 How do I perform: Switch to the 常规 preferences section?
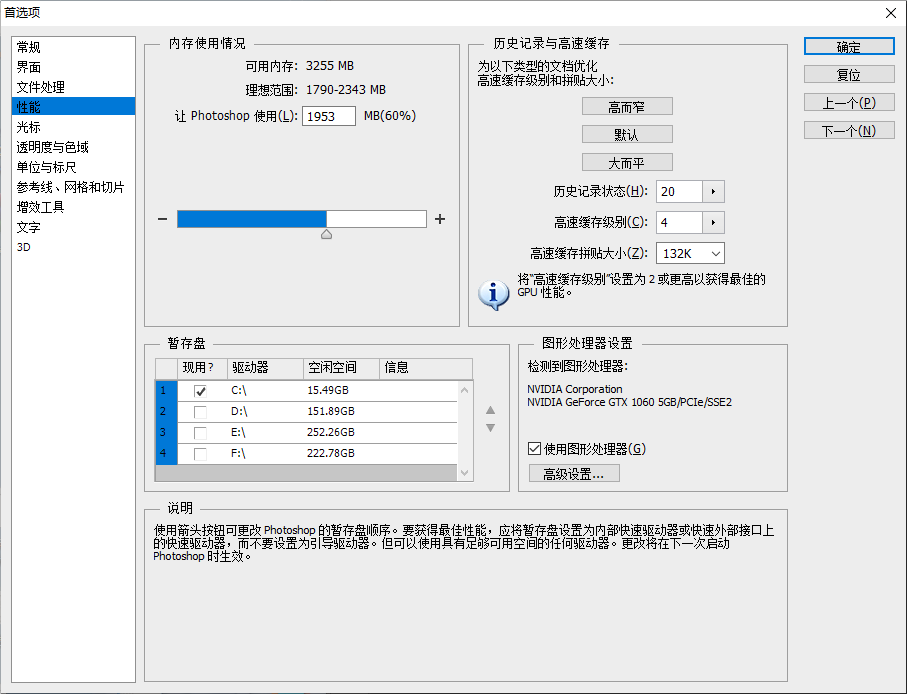click(x=30, y=47)
